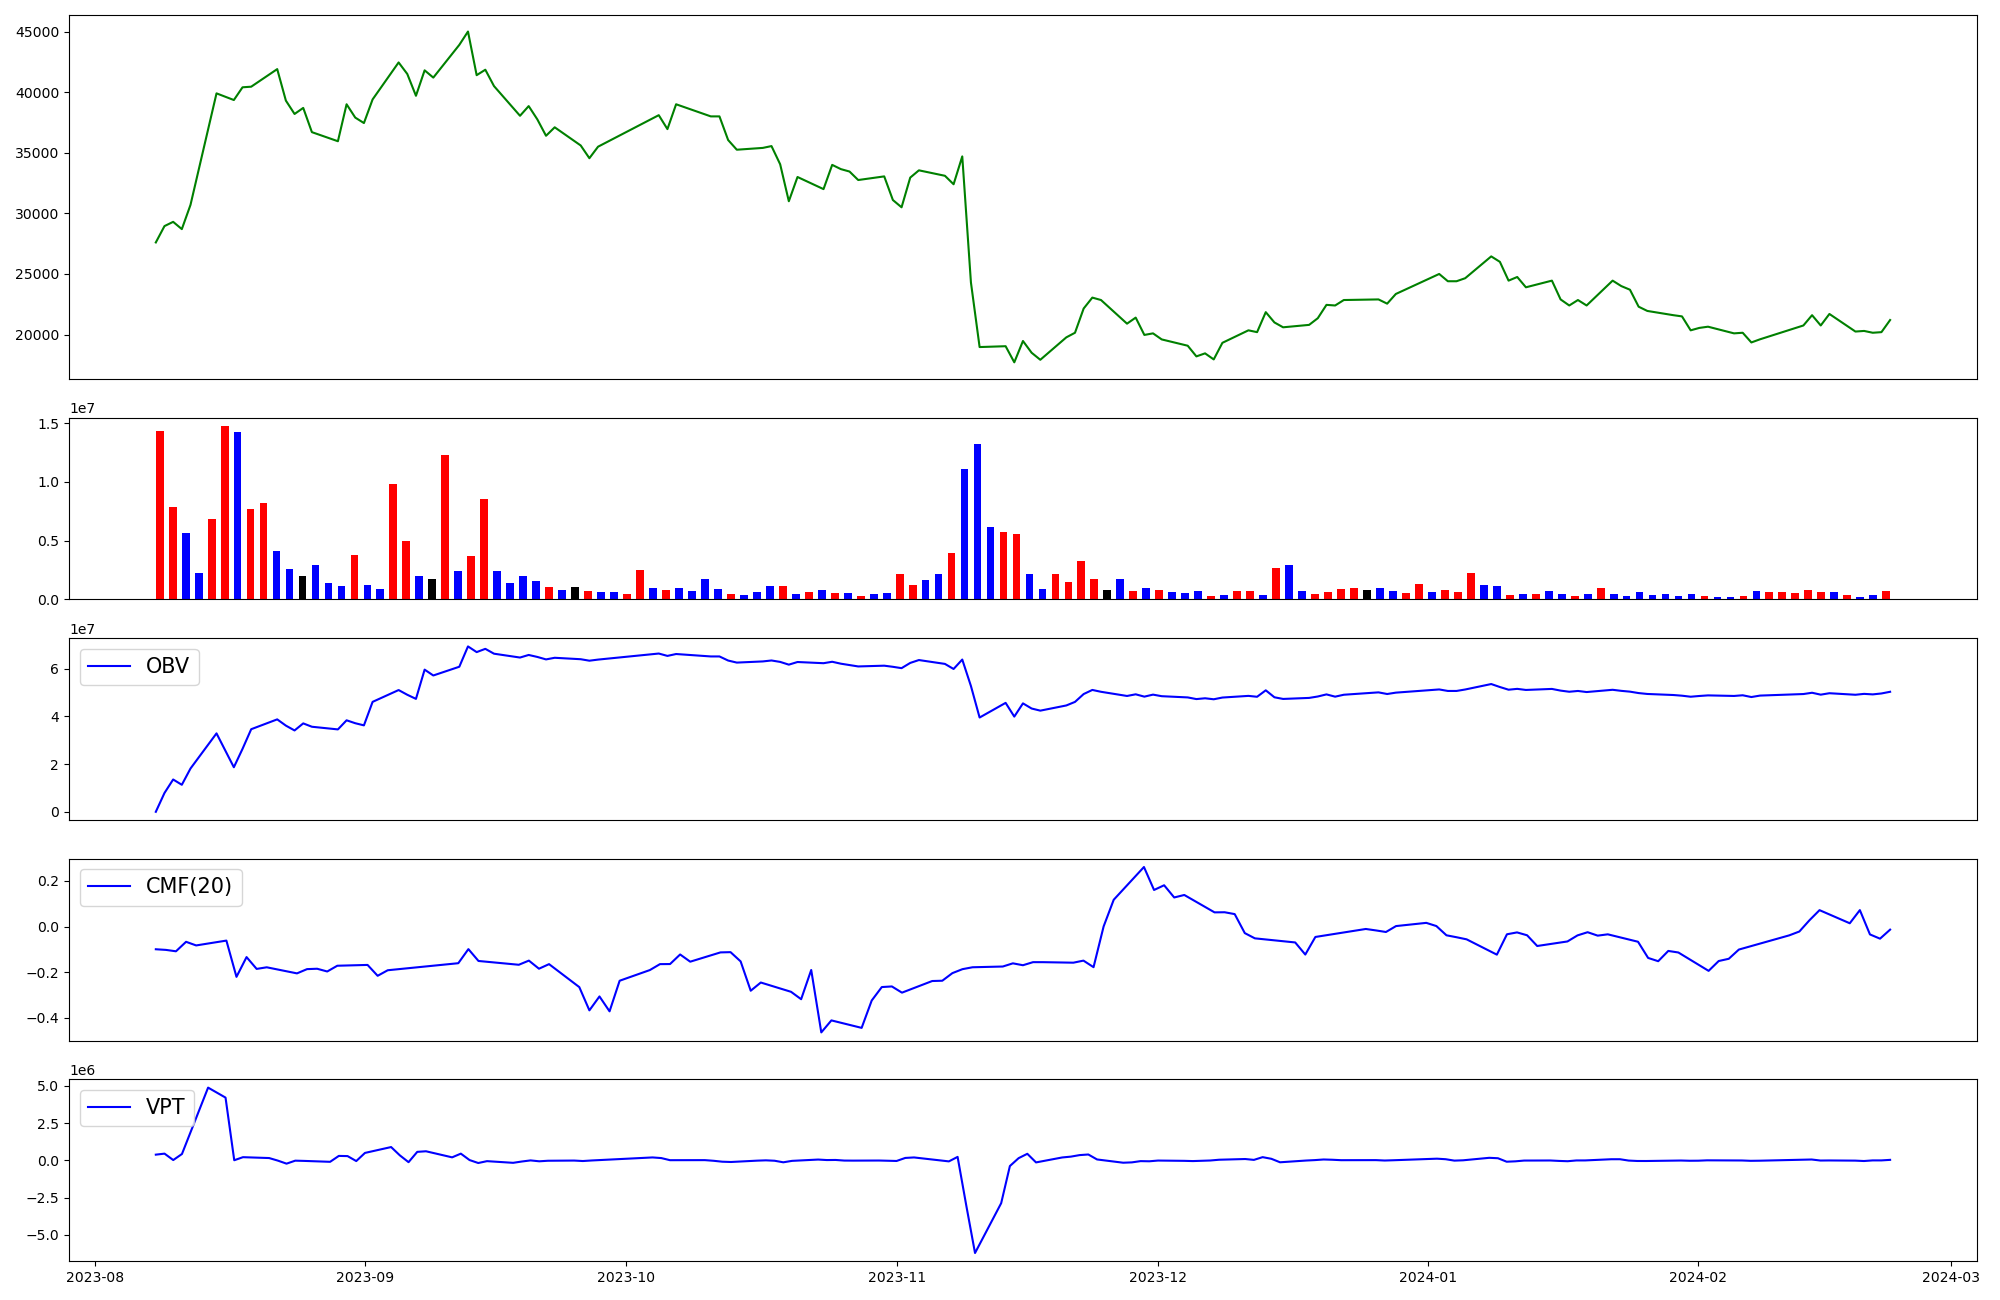
Task: Click the highest peak of the CMF line
Action: [x=1144, y=867]
